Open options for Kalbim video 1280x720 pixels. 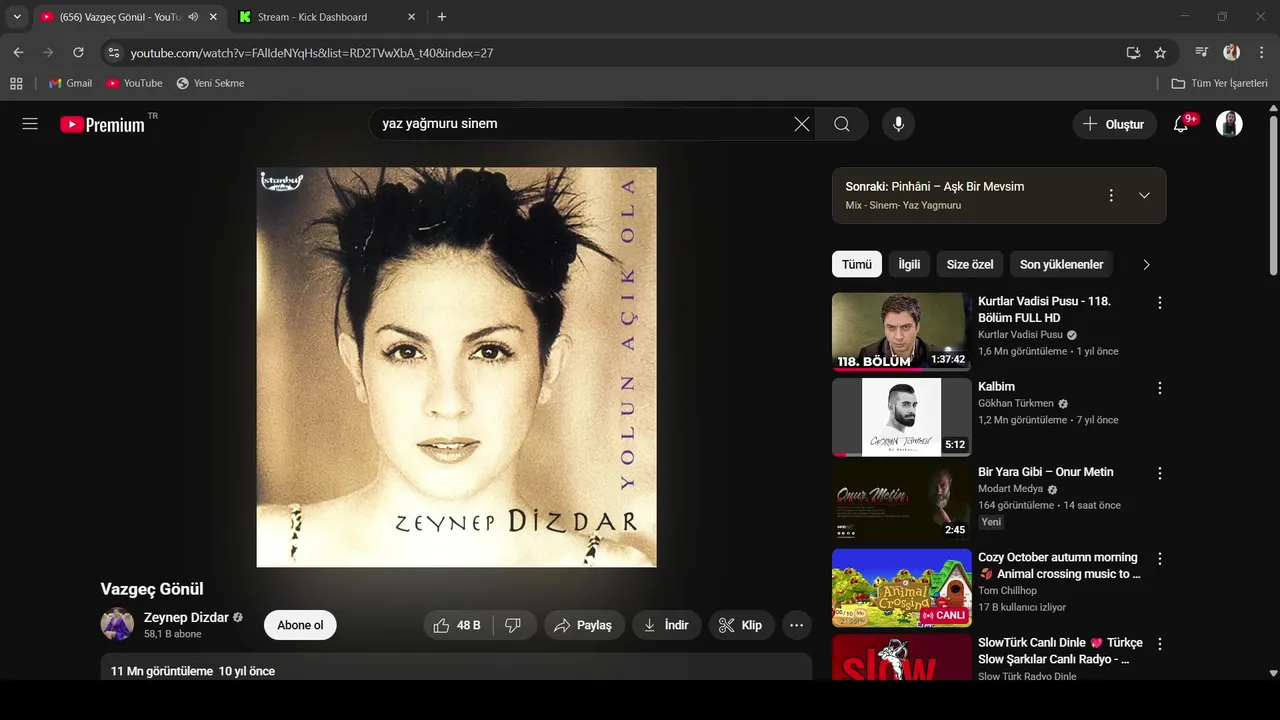point(1160,388)
